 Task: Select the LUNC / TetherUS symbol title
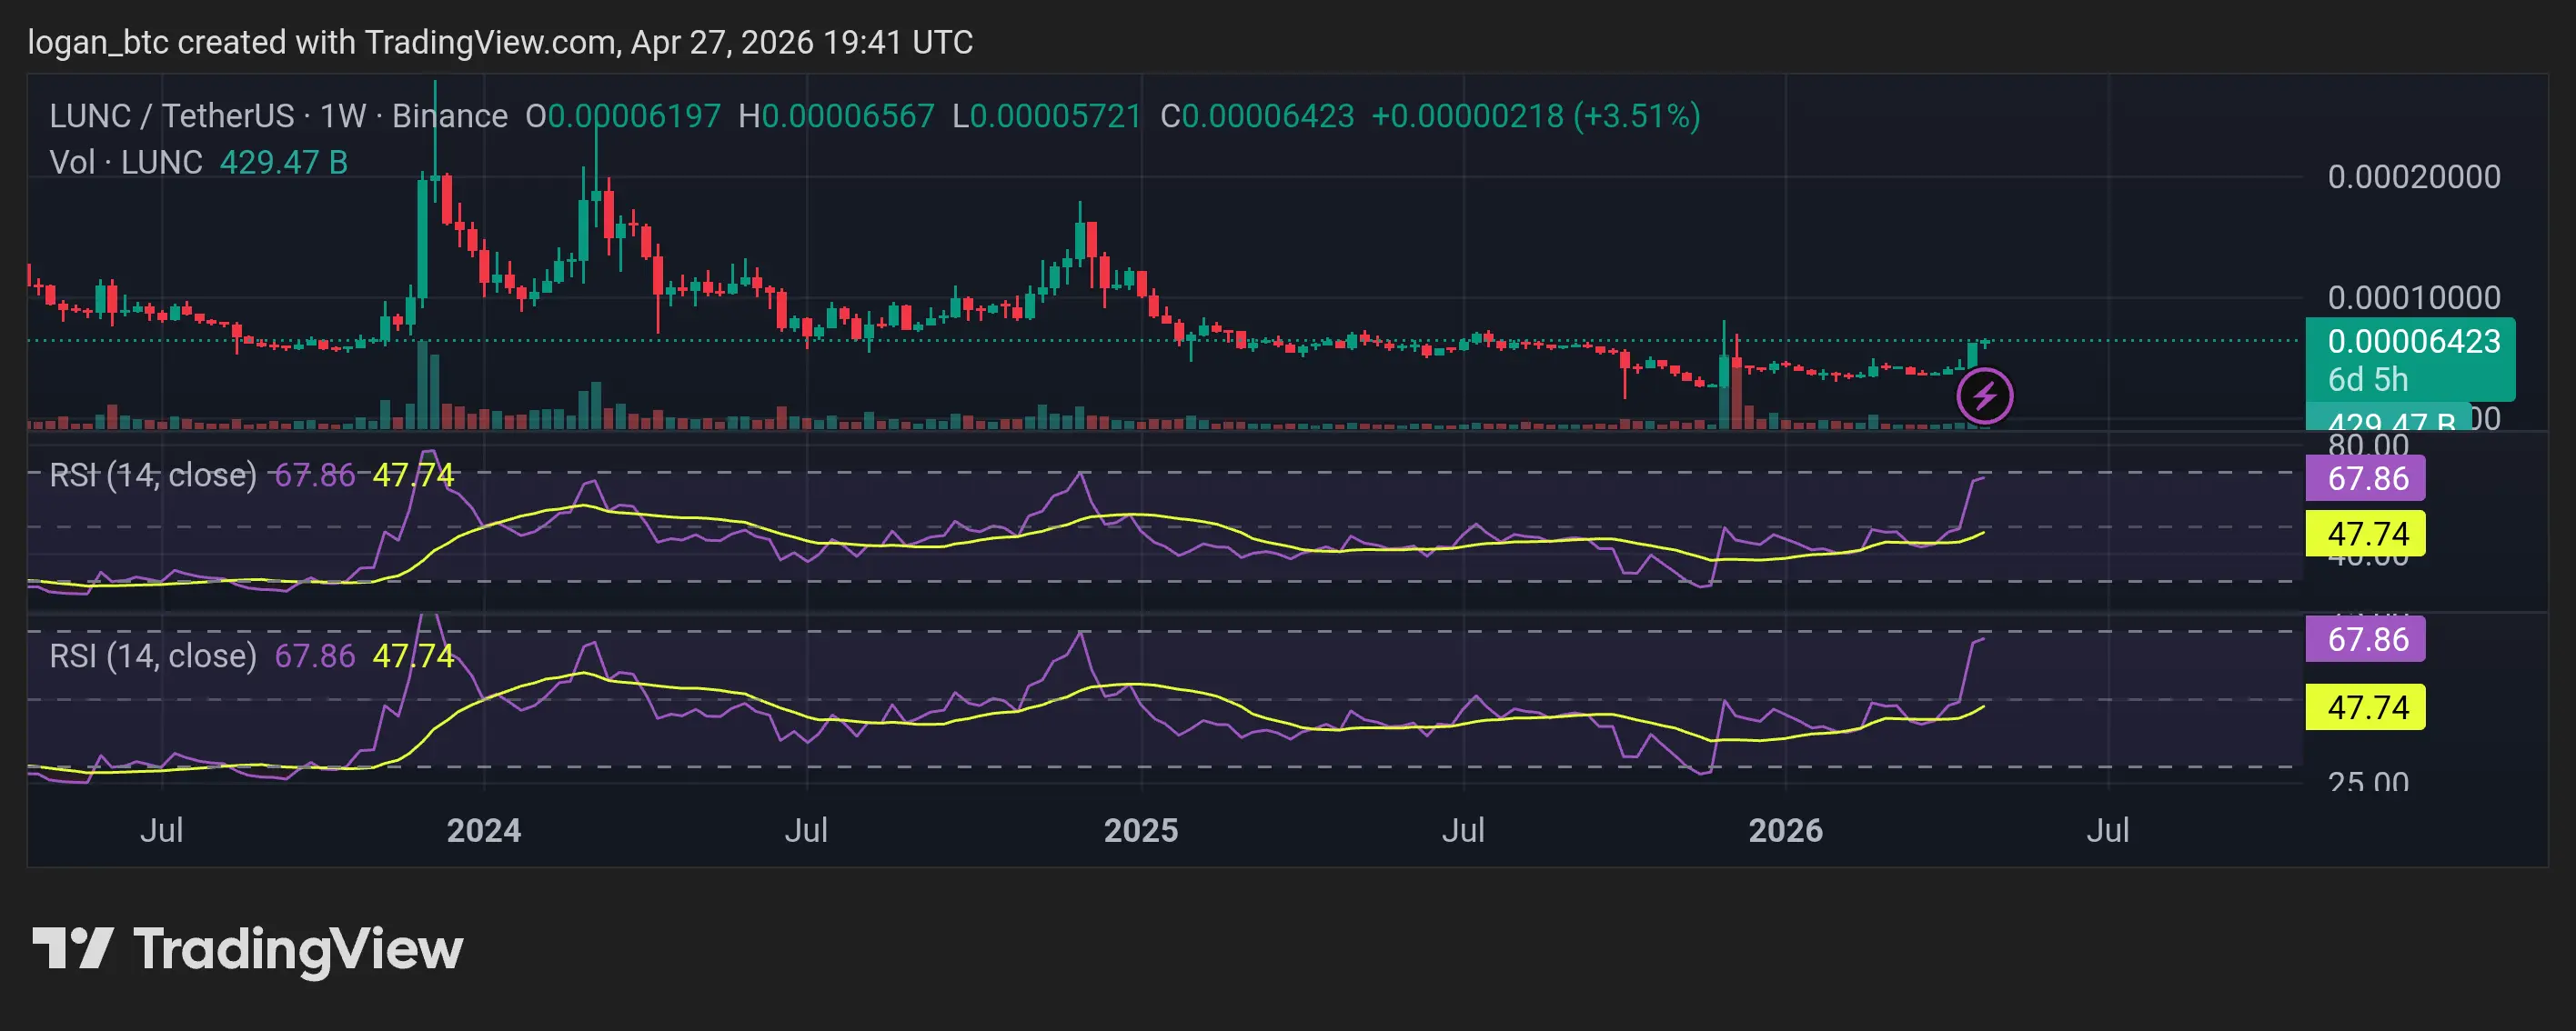coord(172,116)
